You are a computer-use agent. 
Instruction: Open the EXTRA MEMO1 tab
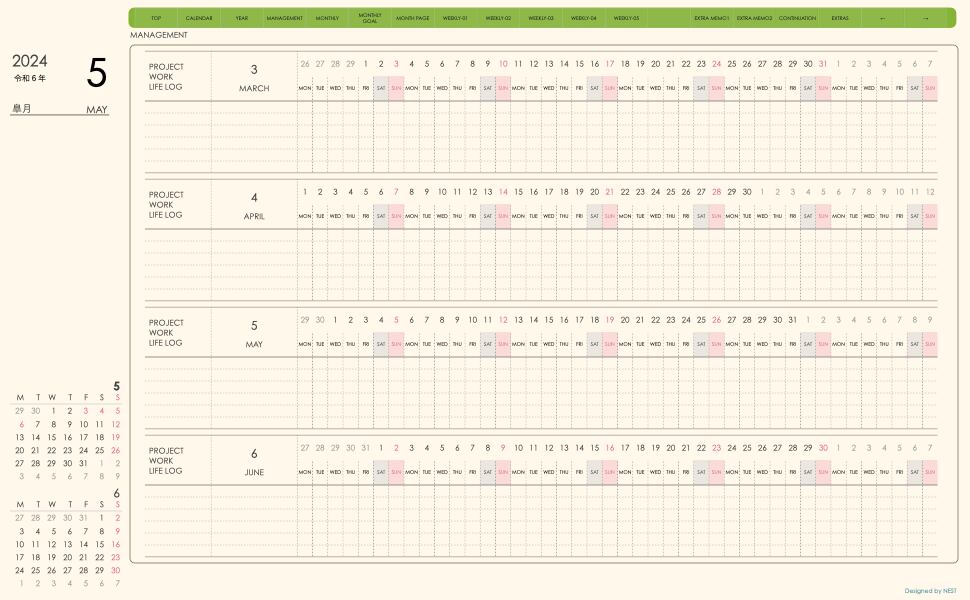711,18
